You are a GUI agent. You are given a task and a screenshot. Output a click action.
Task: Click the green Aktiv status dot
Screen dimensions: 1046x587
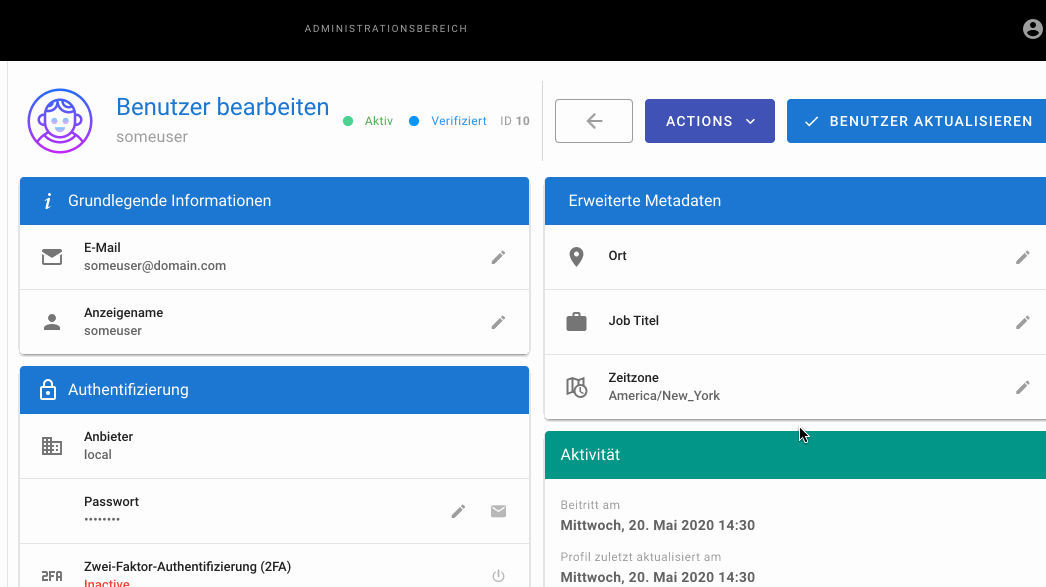click(348, 121)
